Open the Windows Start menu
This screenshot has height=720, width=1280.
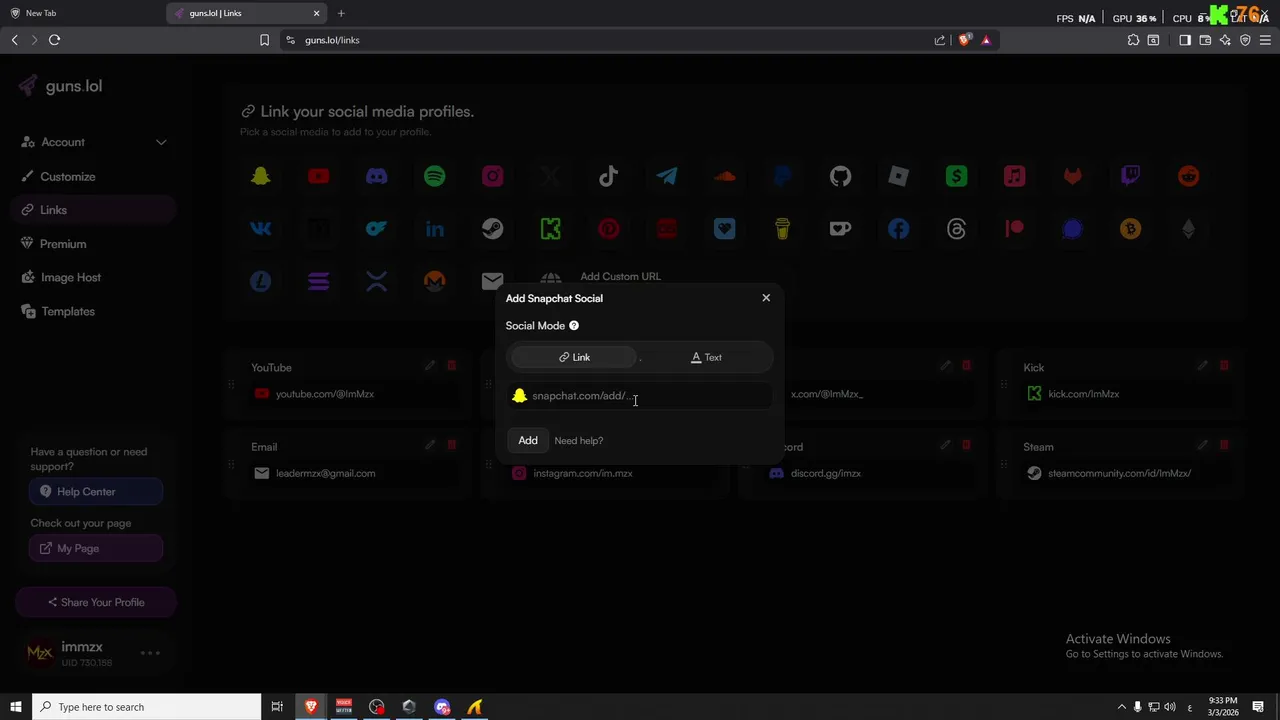tap(16, 707)
